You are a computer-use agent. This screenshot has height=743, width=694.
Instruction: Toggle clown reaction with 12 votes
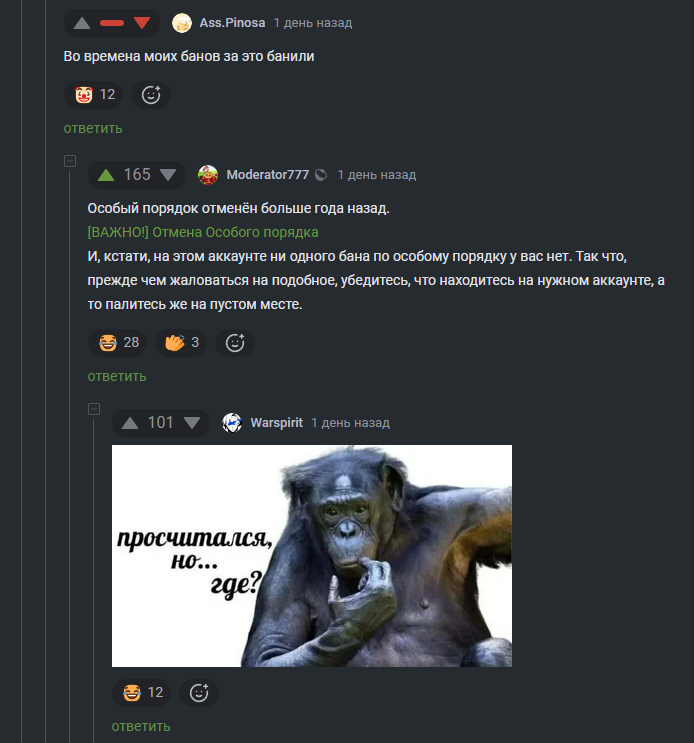94,95
